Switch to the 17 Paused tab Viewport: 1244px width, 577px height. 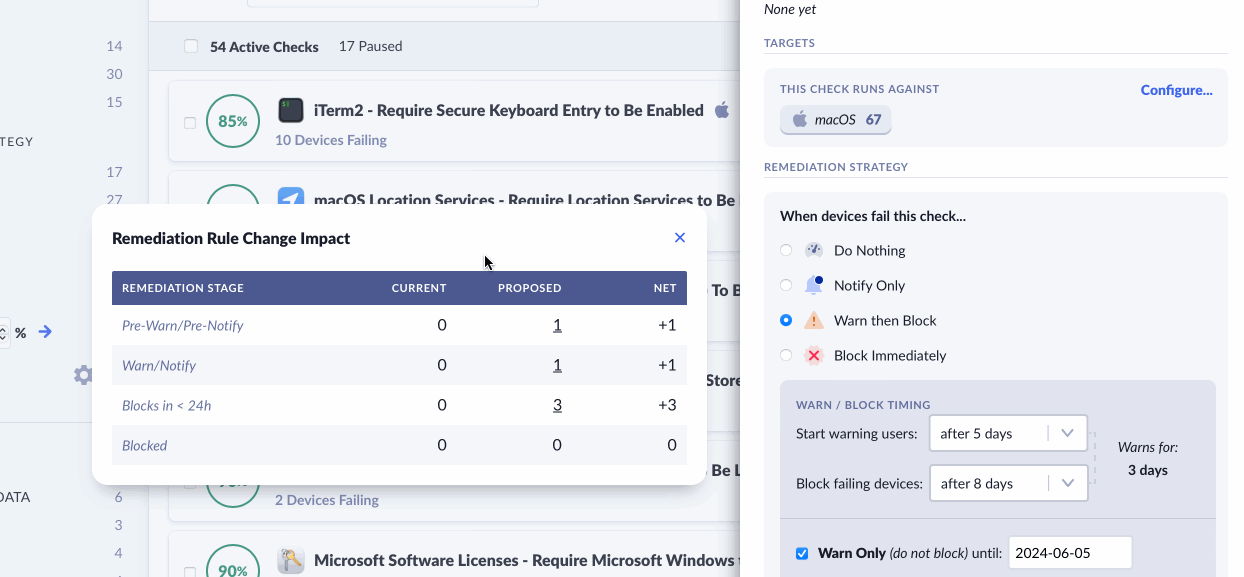pos(370,47)
